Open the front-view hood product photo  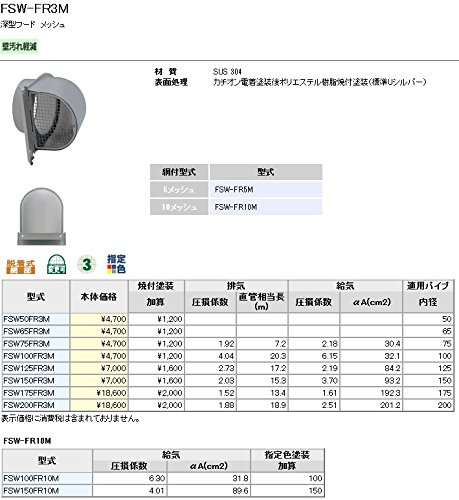(42, 217)
